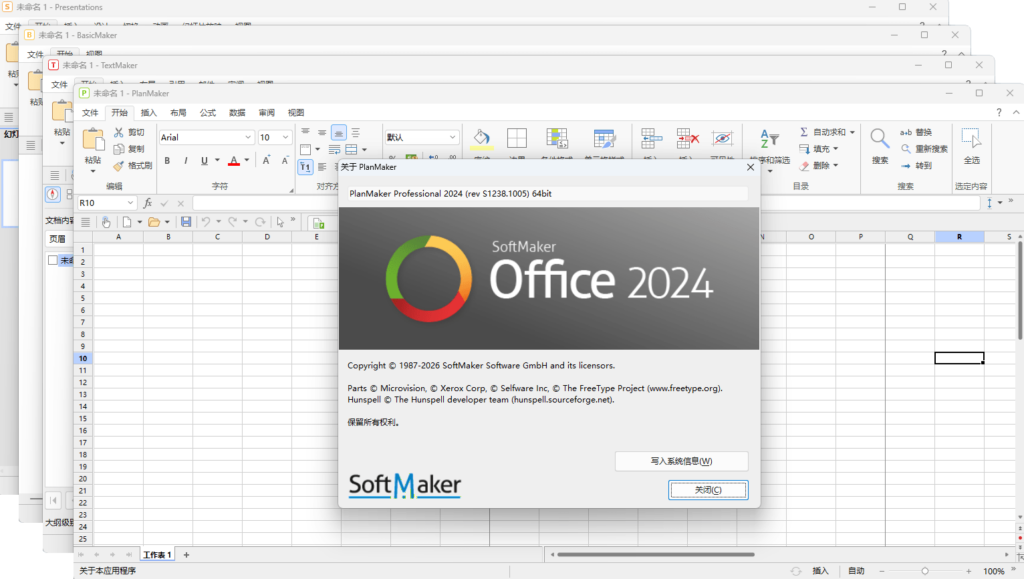The height and width of the screenshot is (579, 1024).
Task: Click the undo arrow in quick access toolbar
Action: tap(206, 222)
